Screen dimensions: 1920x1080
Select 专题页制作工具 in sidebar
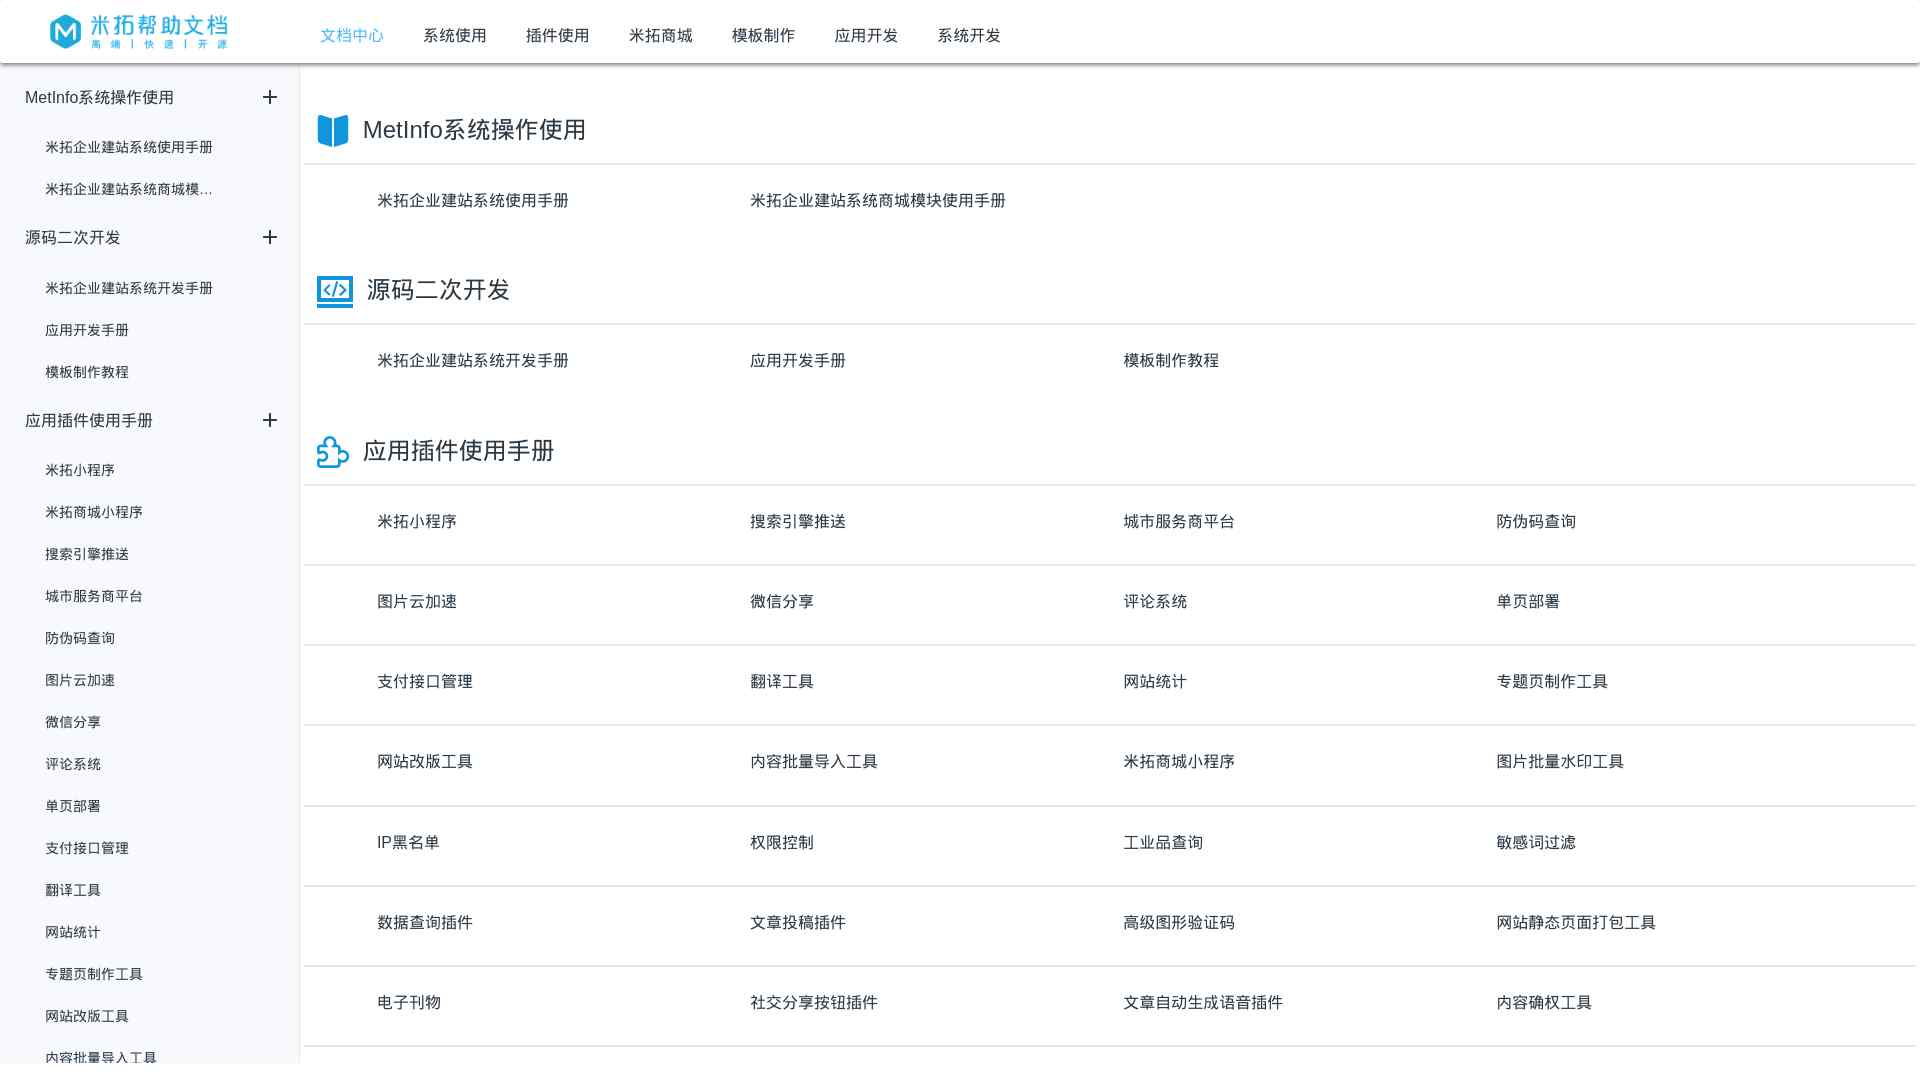(94, 974)
